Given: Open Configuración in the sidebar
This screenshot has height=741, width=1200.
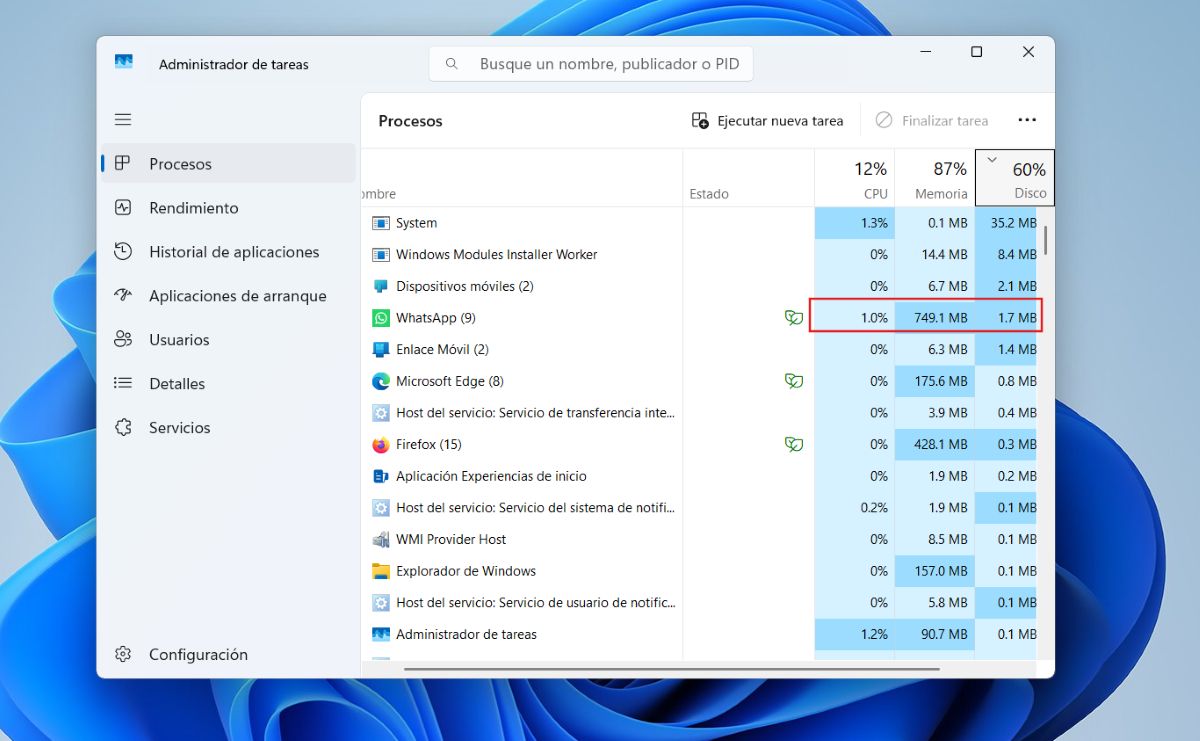Looking at the screenshot, I should (229, 654).
